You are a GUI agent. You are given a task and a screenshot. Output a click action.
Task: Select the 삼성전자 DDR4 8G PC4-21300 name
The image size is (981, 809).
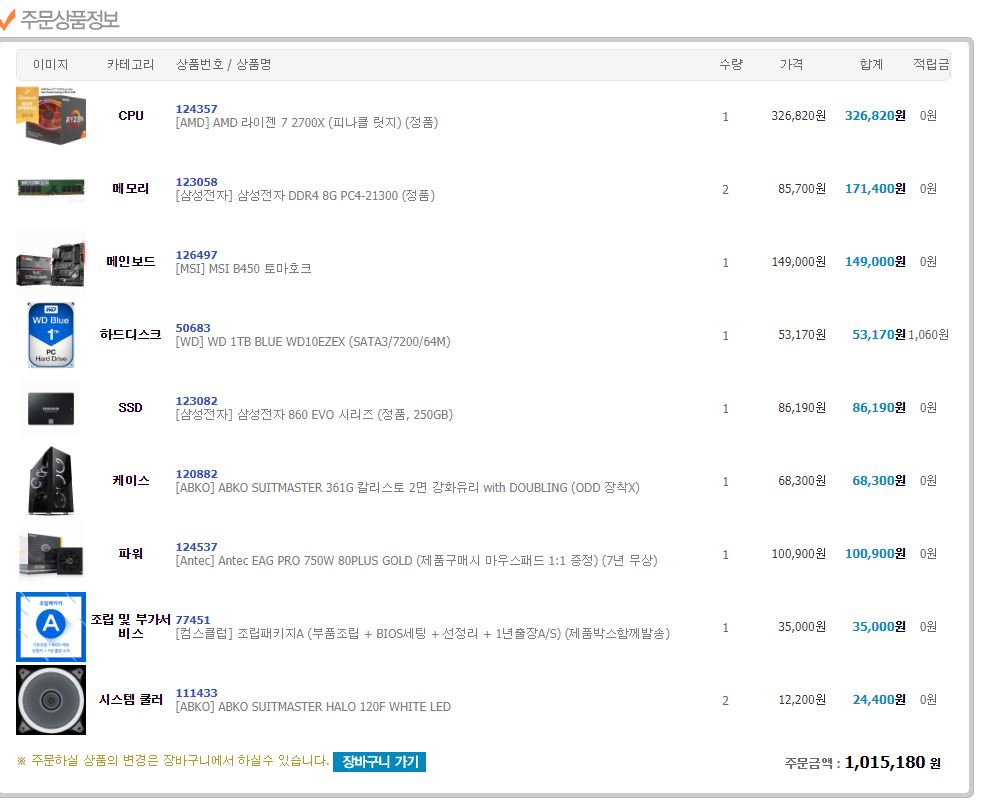tap(305, 196)
